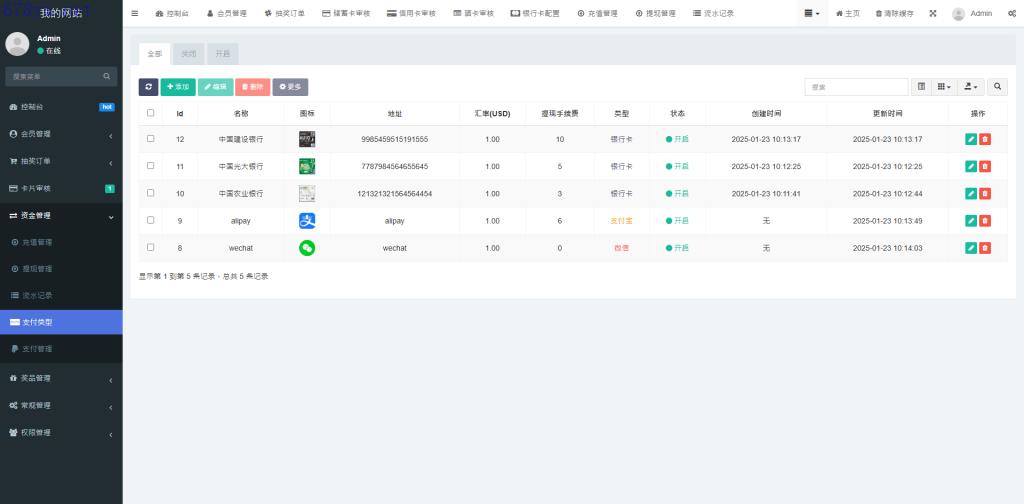Click the 更多 button
Viewport: 1024px width, 504px height.
(290, 87)
